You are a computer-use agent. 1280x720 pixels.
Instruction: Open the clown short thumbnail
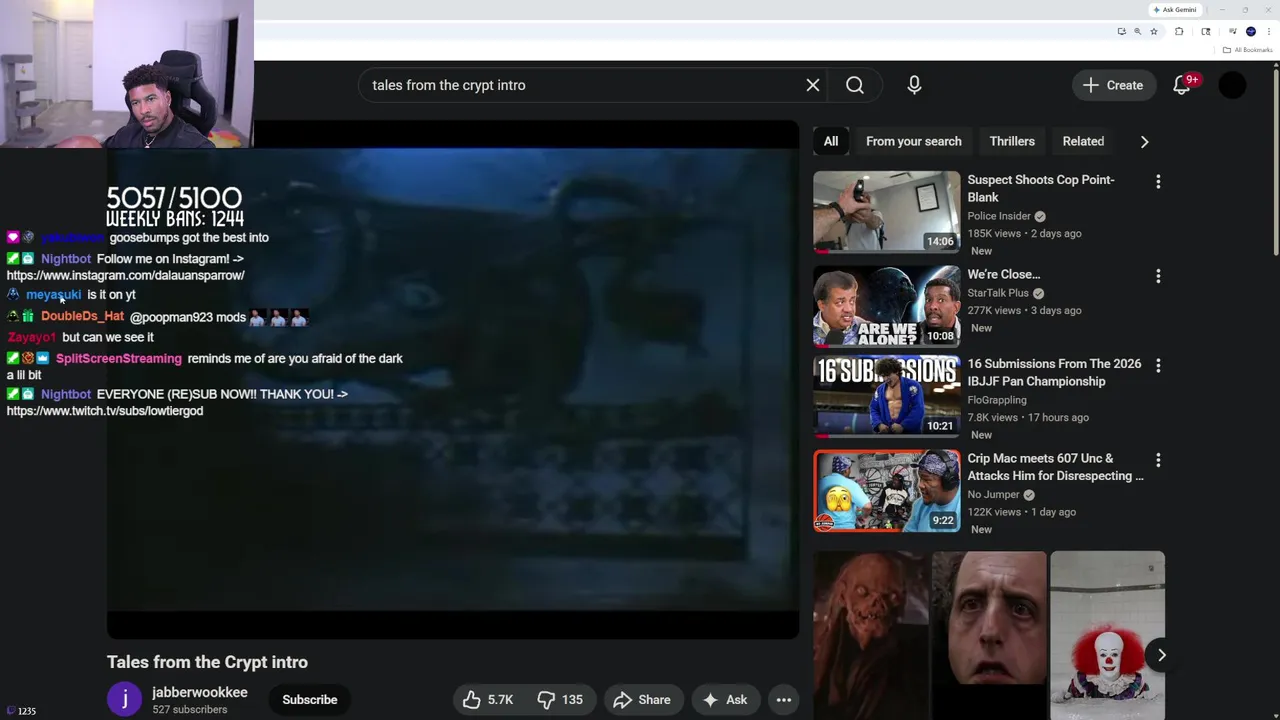point(1107,635)
